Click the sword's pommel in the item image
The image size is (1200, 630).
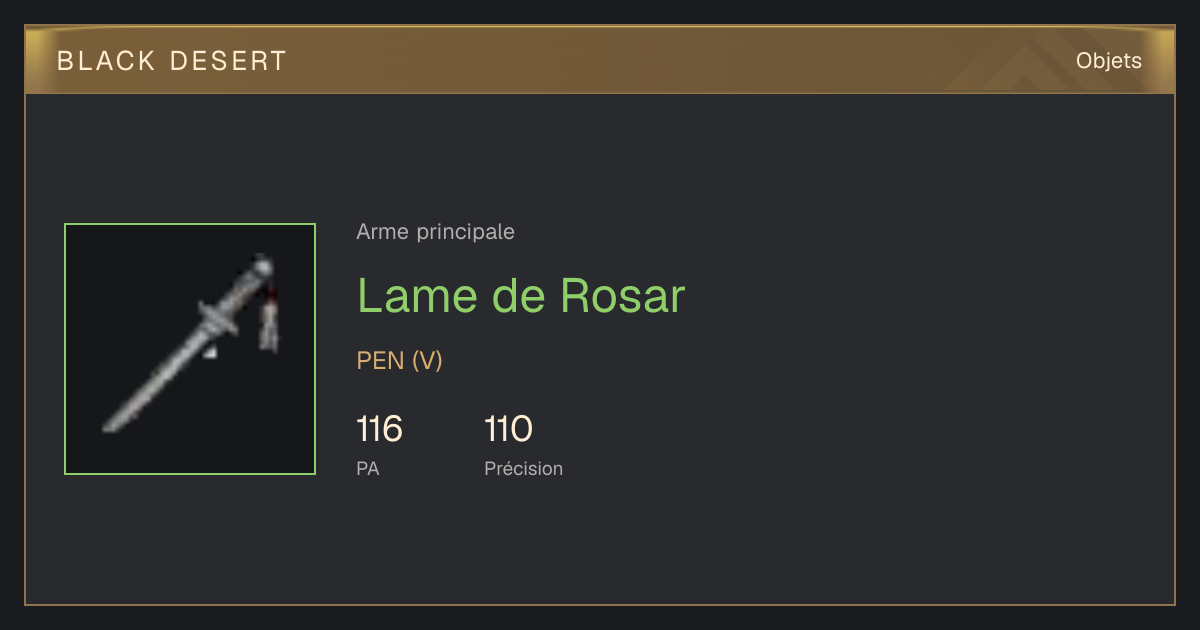(262, 266)
